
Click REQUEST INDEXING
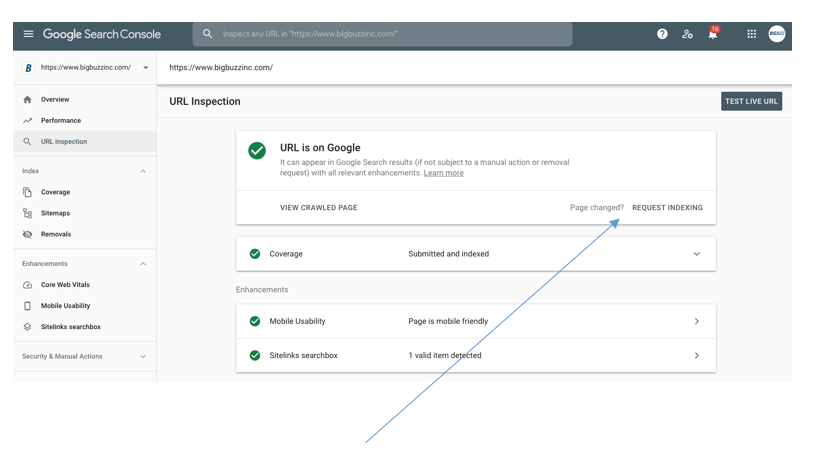tap(667, 208)
